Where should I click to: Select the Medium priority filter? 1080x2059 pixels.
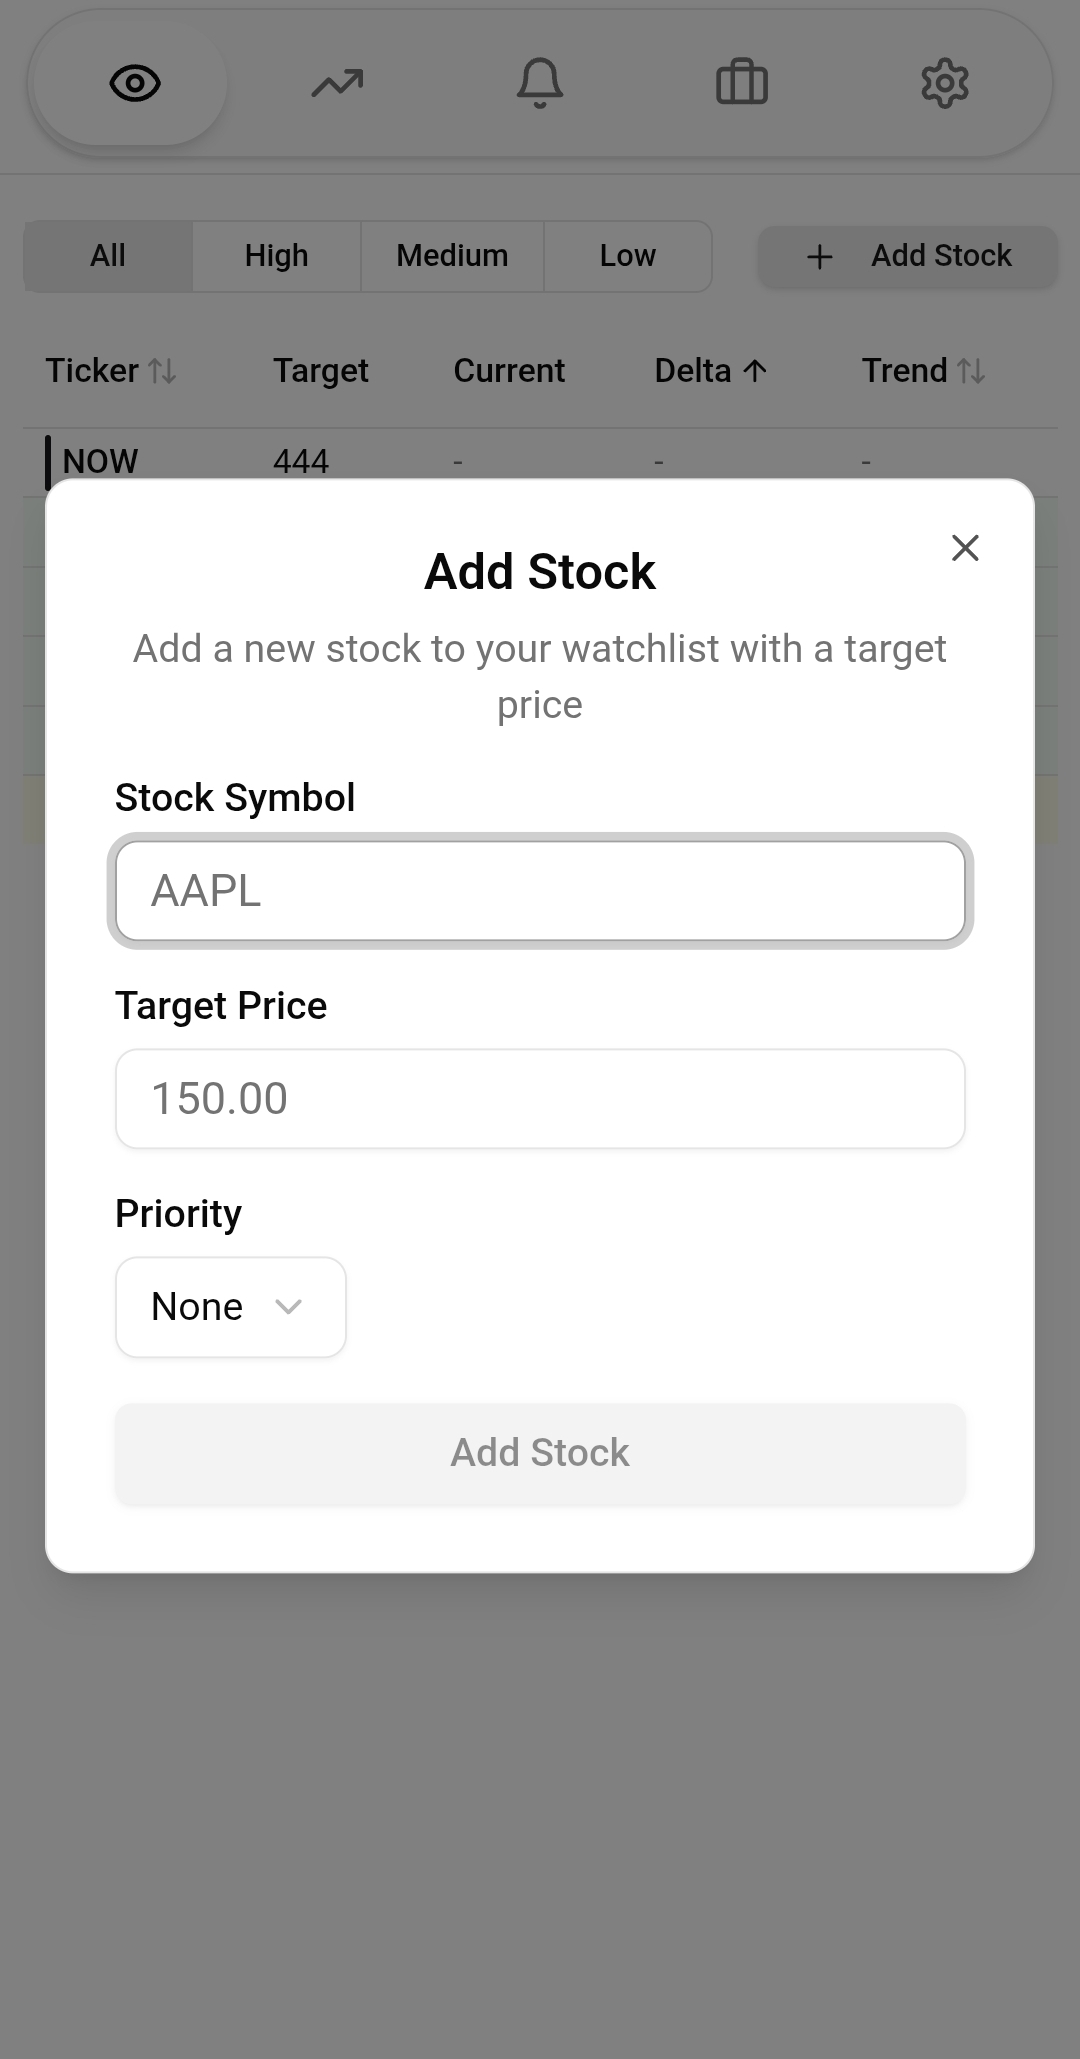(452, 256)
